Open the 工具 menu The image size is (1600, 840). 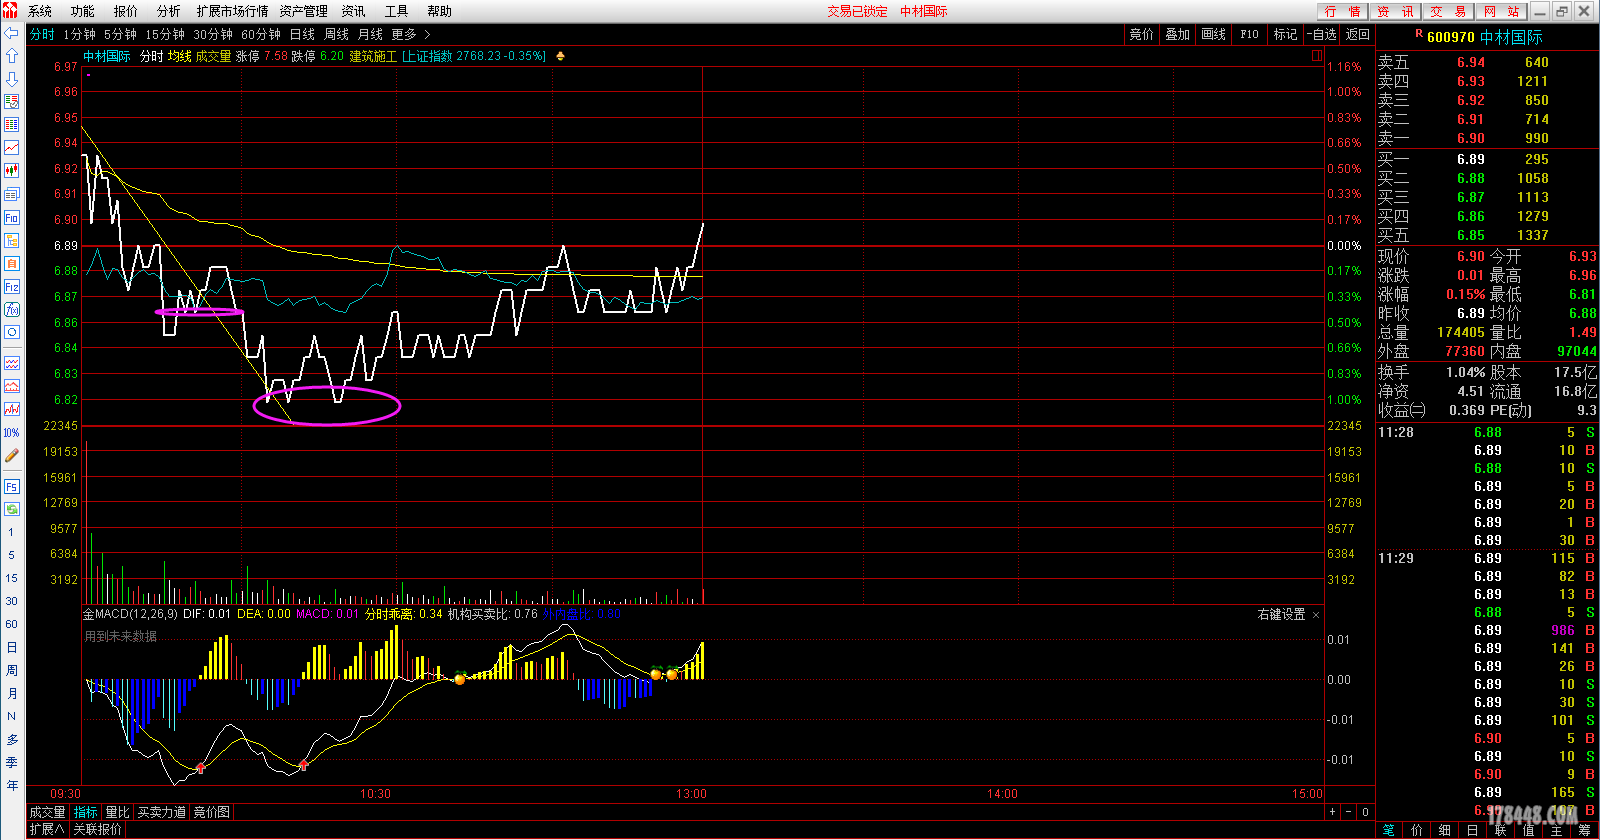coord(396,11)
